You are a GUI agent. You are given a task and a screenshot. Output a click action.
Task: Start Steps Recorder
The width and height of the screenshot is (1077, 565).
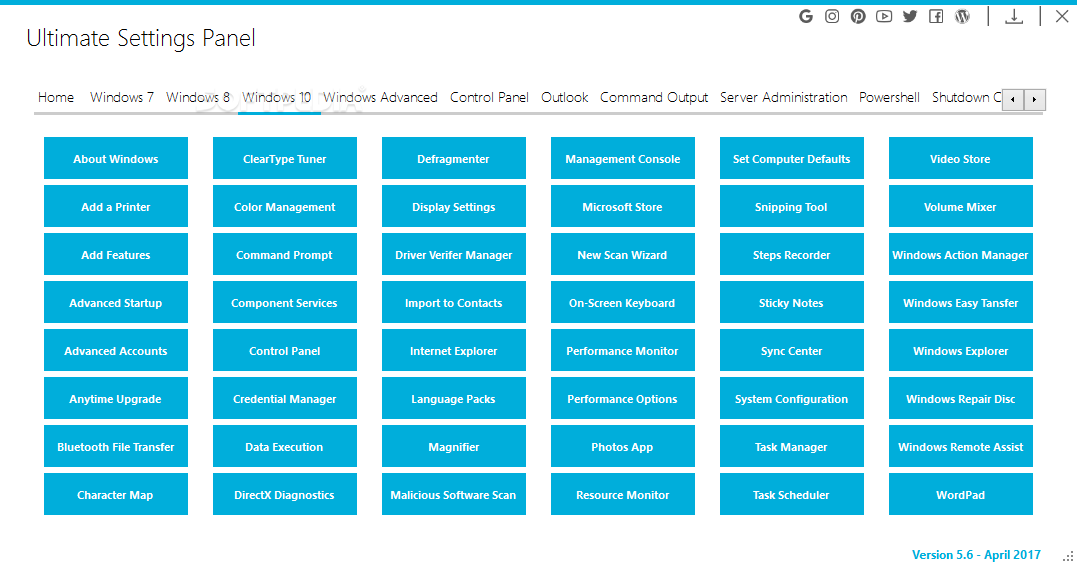[792, 255]
